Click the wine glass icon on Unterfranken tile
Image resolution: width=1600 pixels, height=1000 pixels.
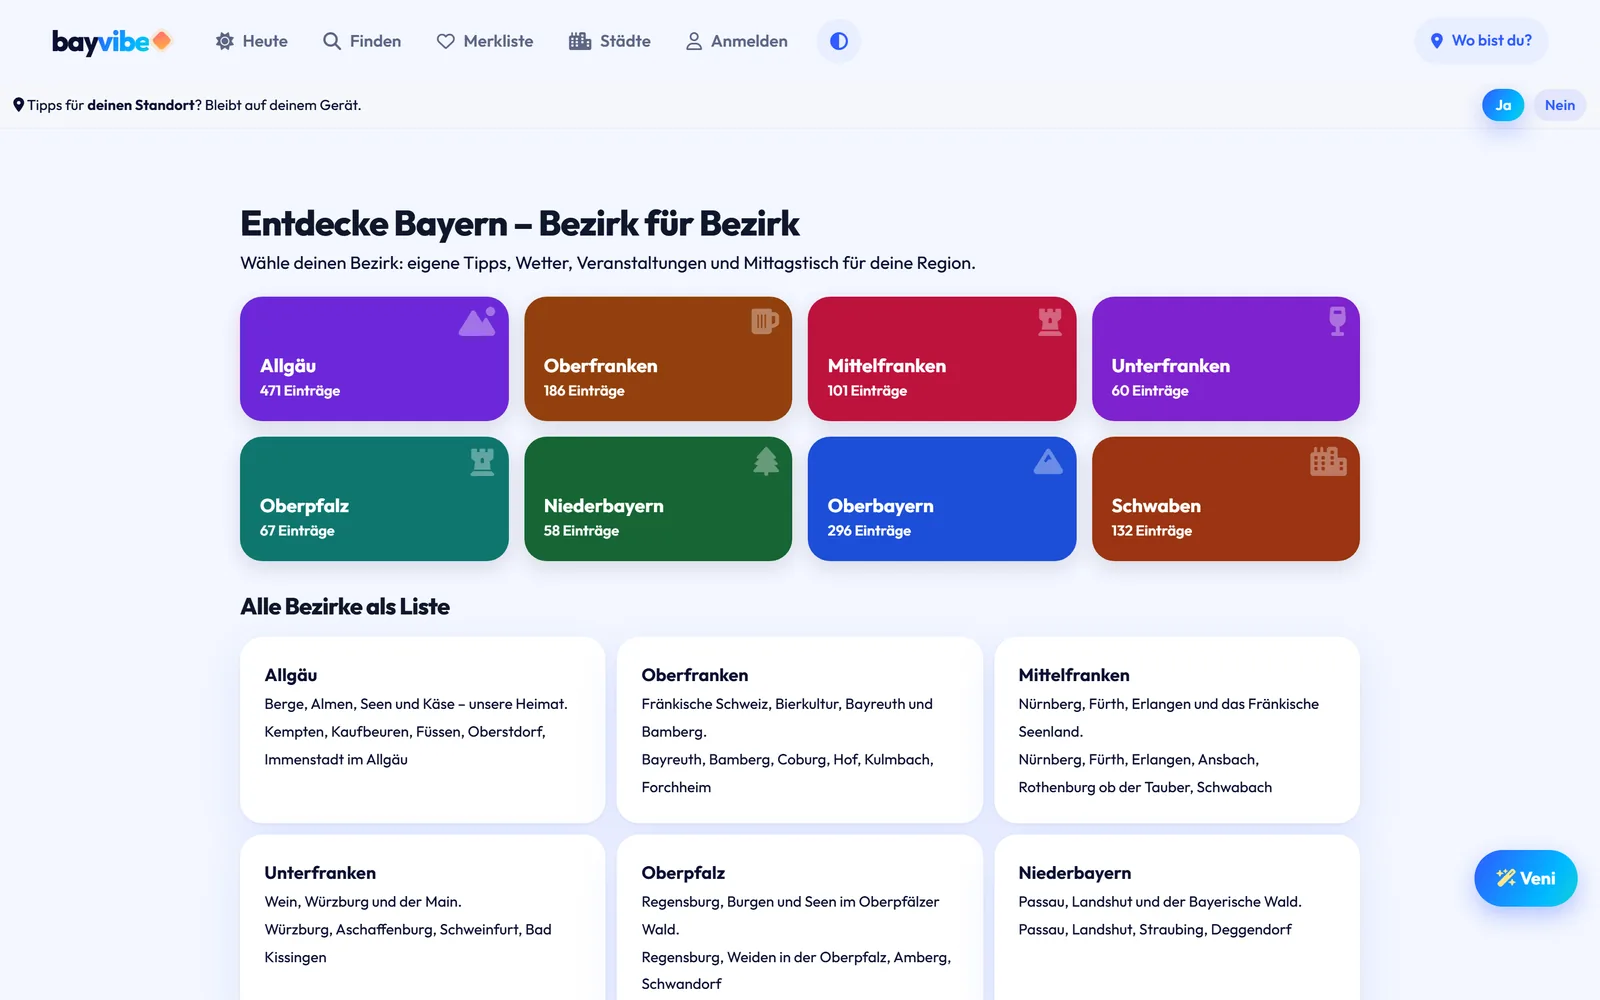(1337, 321)
